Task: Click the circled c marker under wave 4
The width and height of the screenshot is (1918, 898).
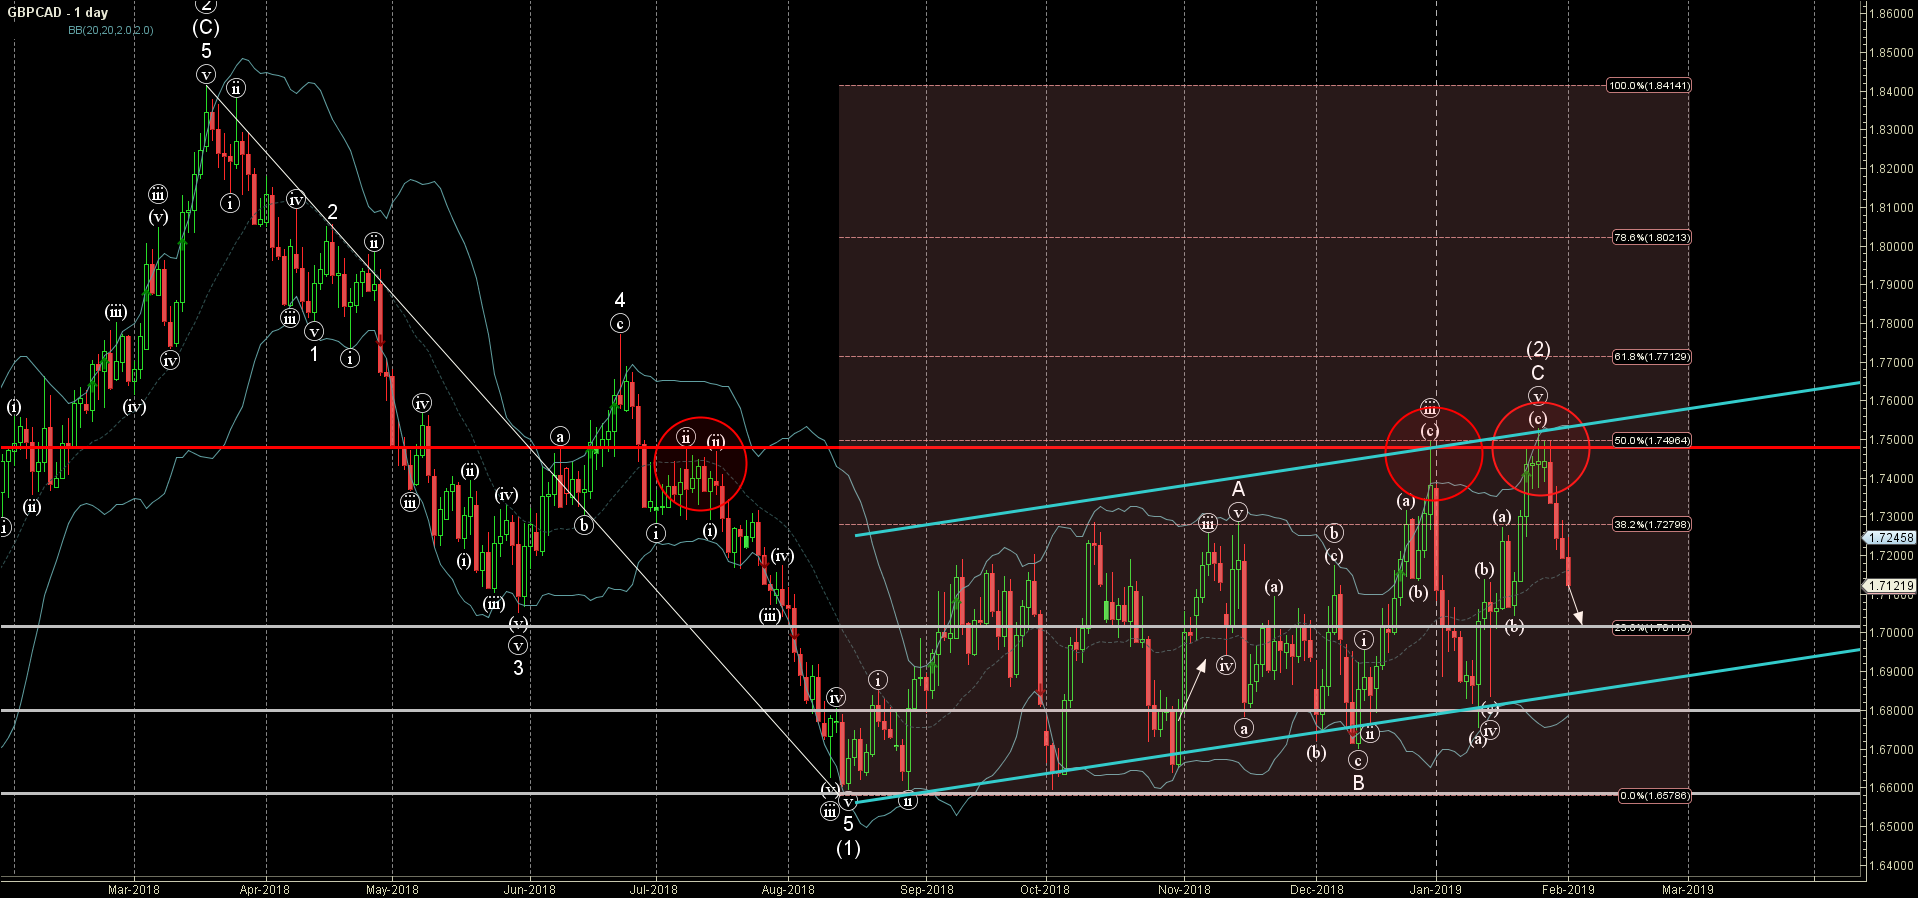Action: coord(620,323)
